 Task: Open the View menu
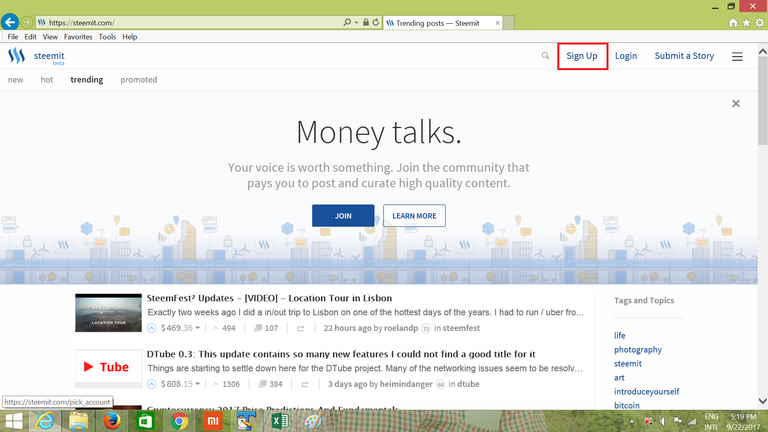(x=50, y=37)
